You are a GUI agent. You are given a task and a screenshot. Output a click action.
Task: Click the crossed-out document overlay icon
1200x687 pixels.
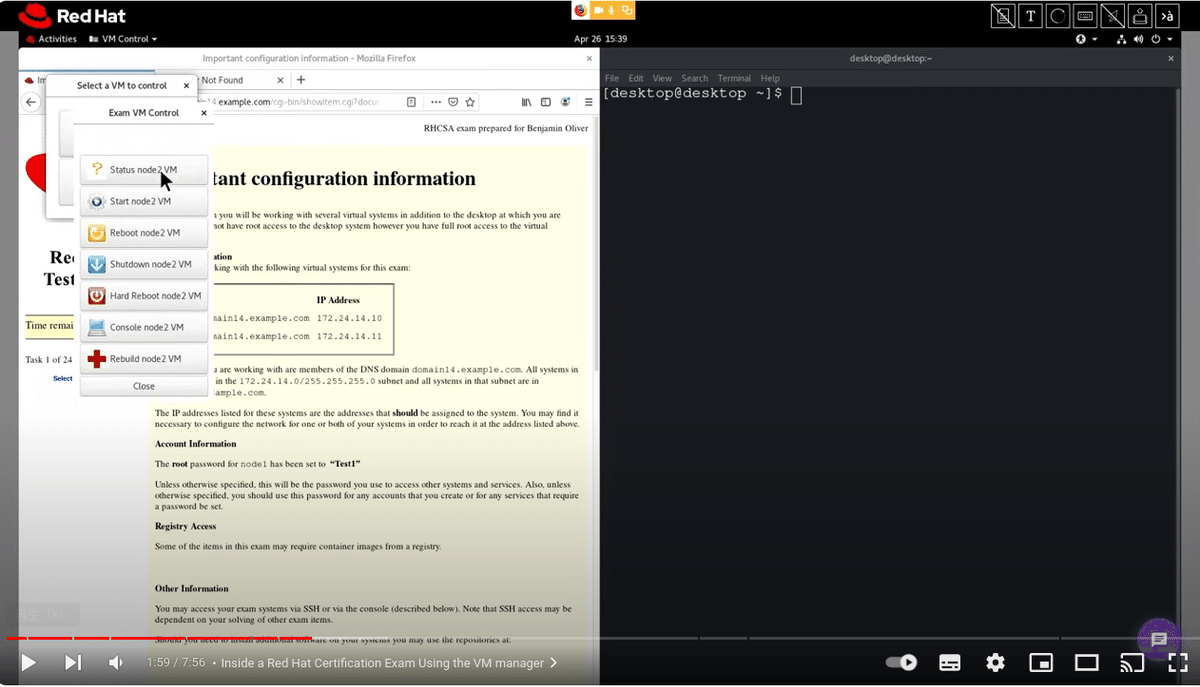[x=1003, y=16]
